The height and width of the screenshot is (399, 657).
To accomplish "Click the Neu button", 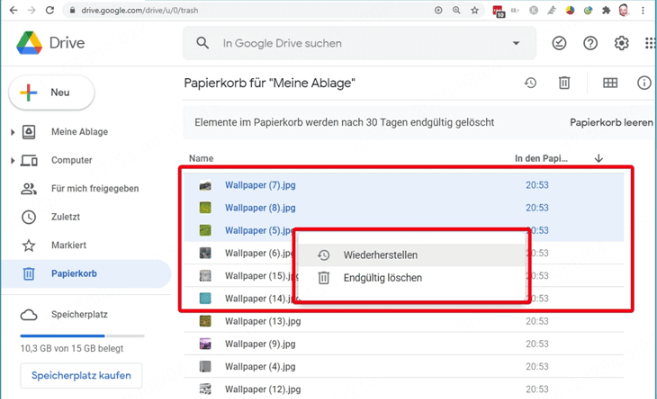I will pyautogui.click(x=52, y=92).
